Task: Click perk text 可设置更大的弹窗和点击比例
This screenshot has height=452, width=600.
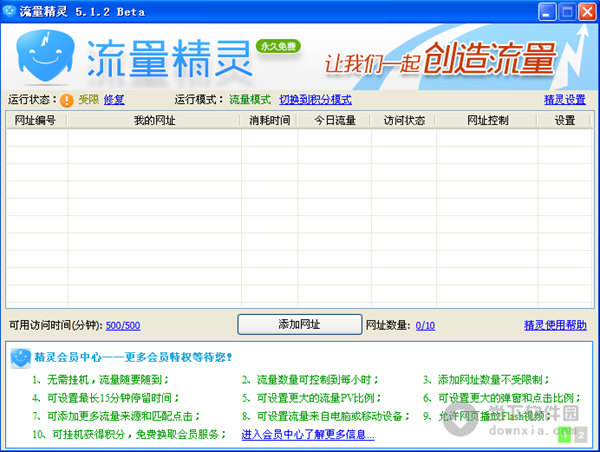Action: click(506, 398)
